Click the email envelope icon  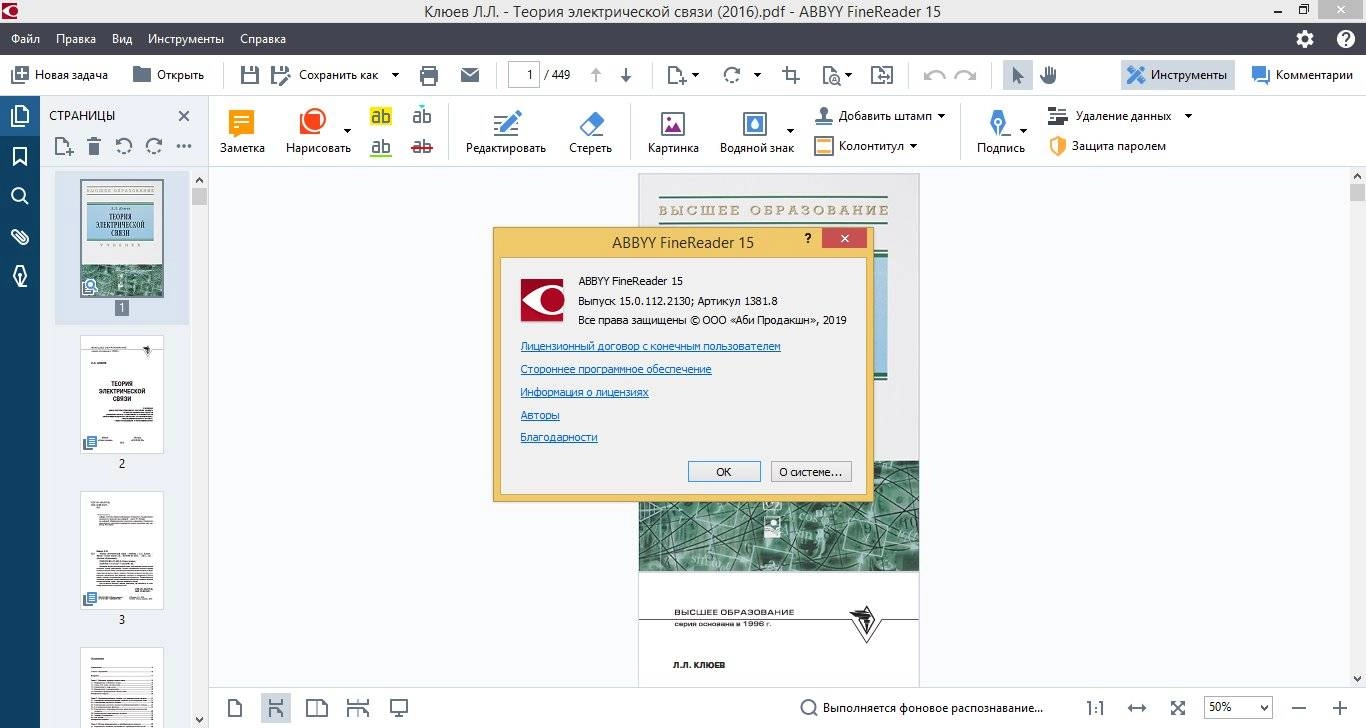[x=470, y=75]
